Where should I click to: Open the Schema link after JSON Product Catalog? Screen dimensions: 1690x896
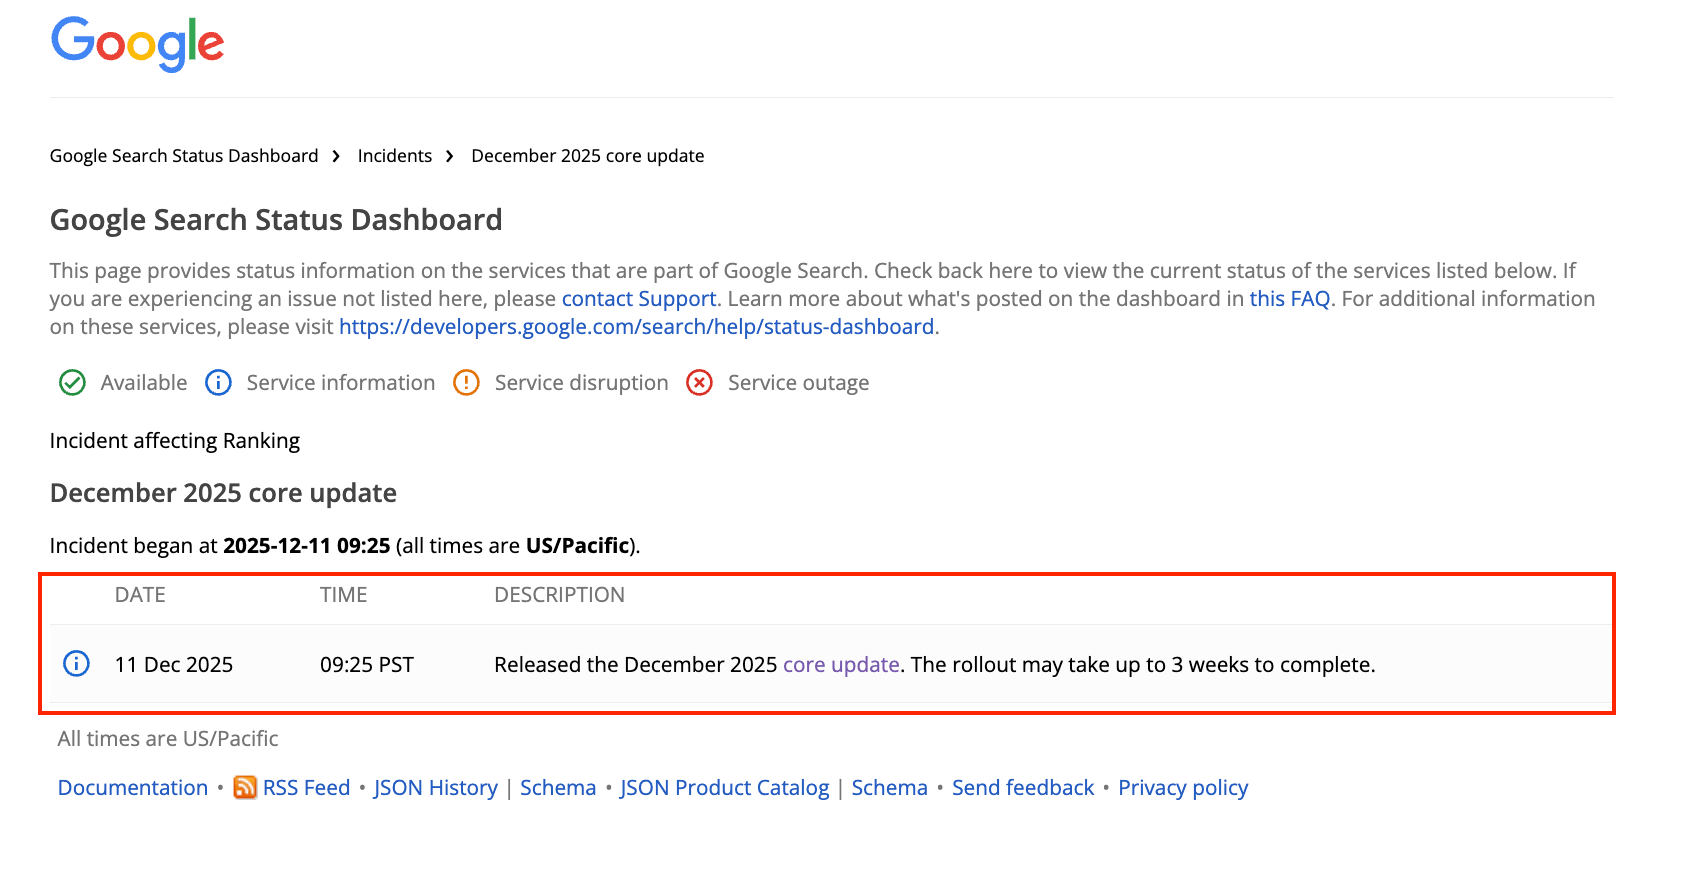[x=890, y=788]
